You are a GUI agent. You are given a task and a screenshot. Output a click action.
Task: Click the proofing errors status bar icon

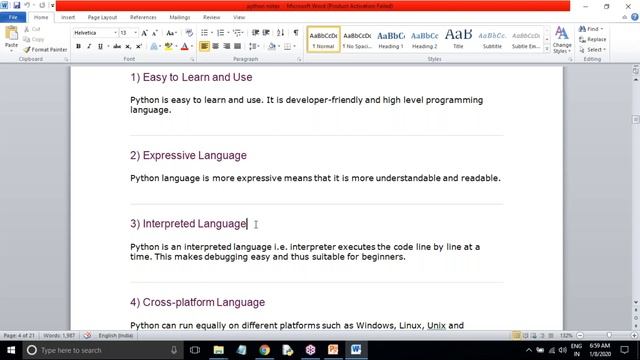click(87, 336)
